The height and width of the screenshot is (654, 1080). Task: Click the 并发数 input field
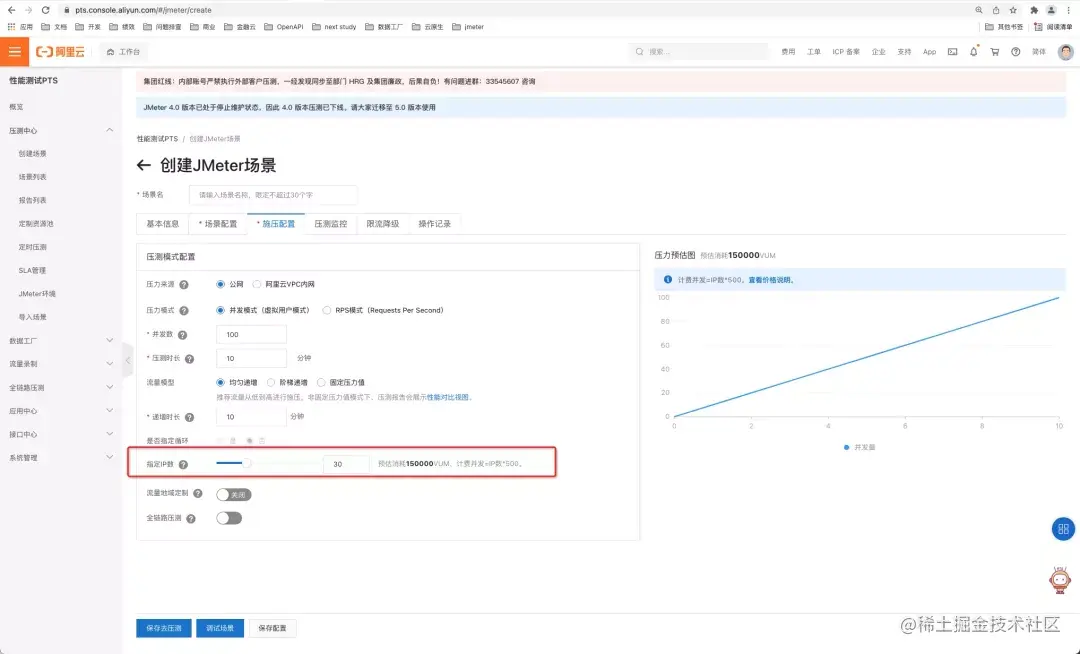pyautogui.click(x=251, y=335)
